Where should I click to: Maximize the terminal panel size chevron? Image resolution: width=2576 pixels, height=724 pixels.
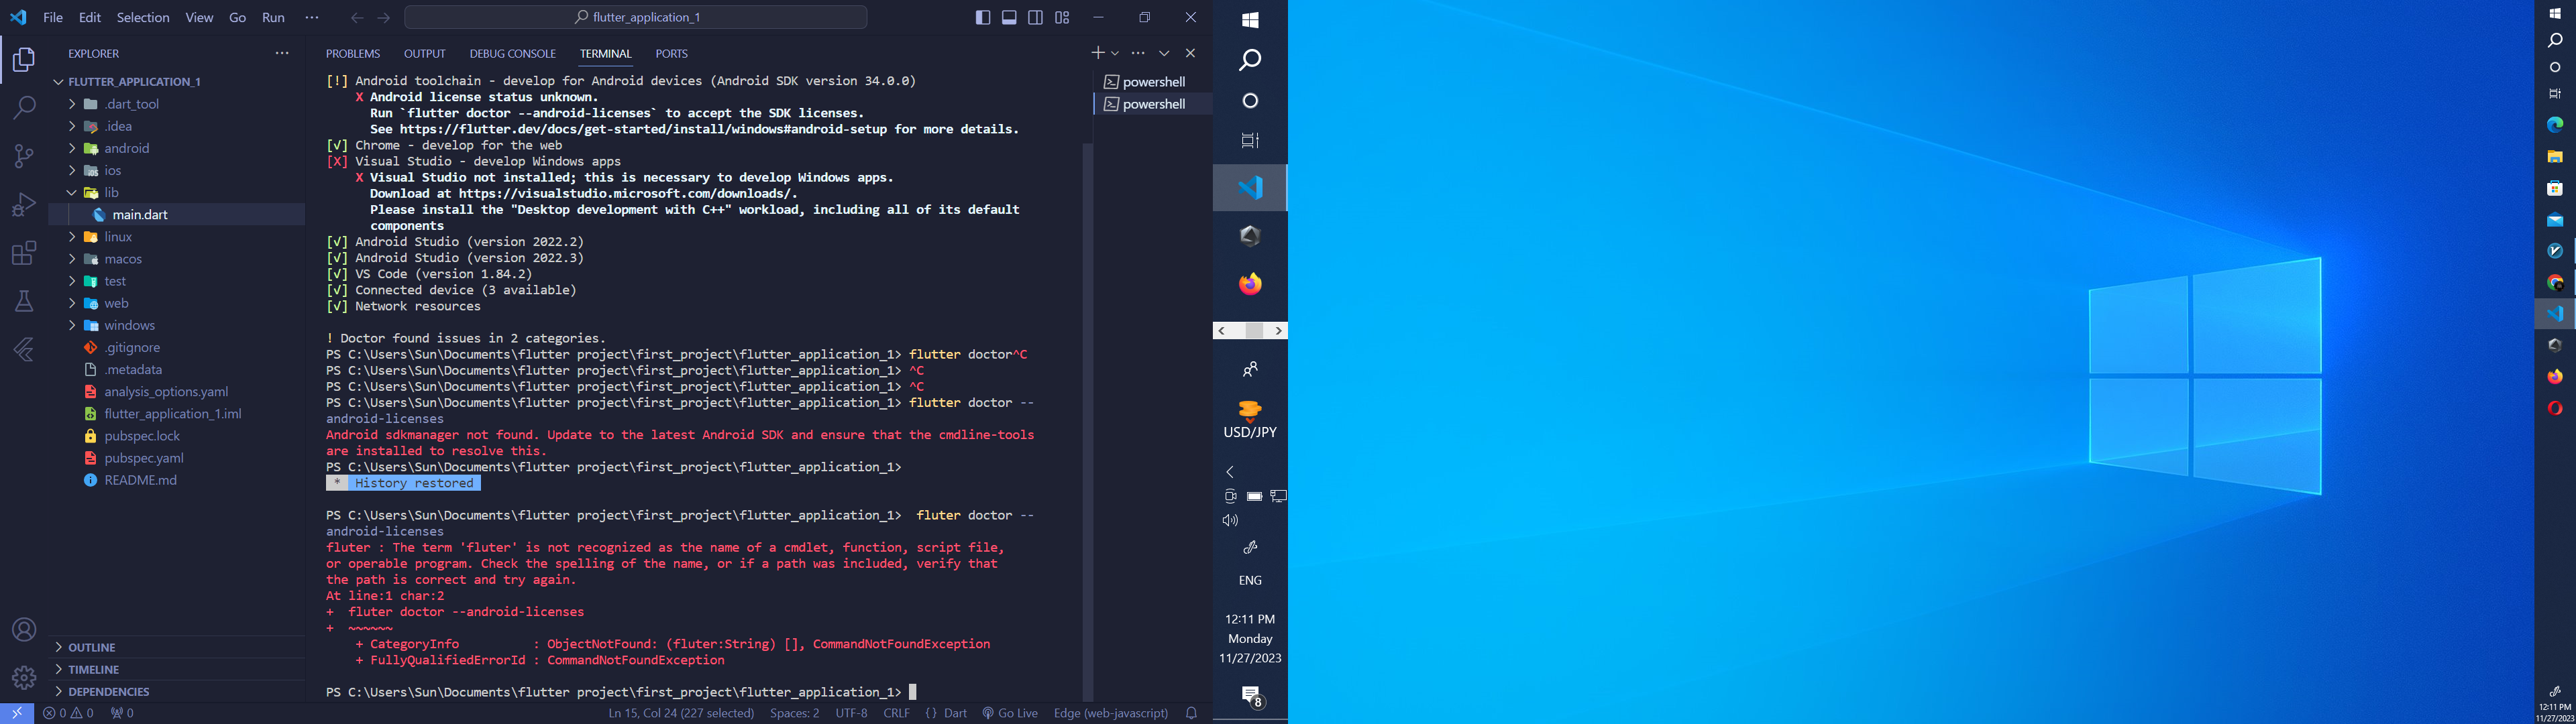pos(1164,53)
